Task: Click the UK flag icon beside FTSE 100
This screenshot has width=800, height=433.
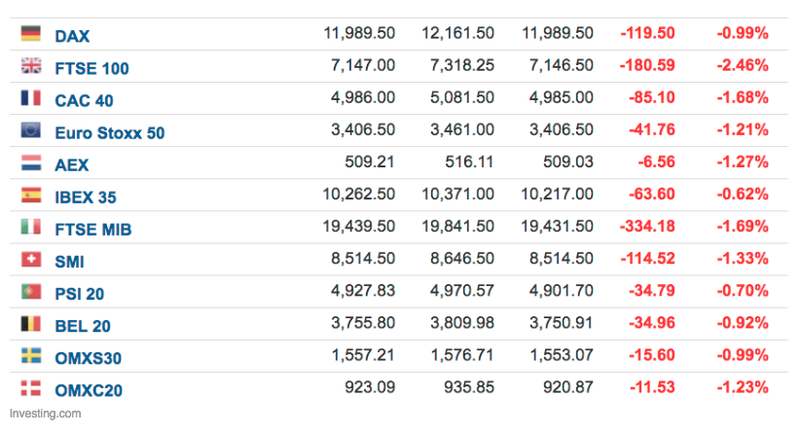Action: coord(30,67)
